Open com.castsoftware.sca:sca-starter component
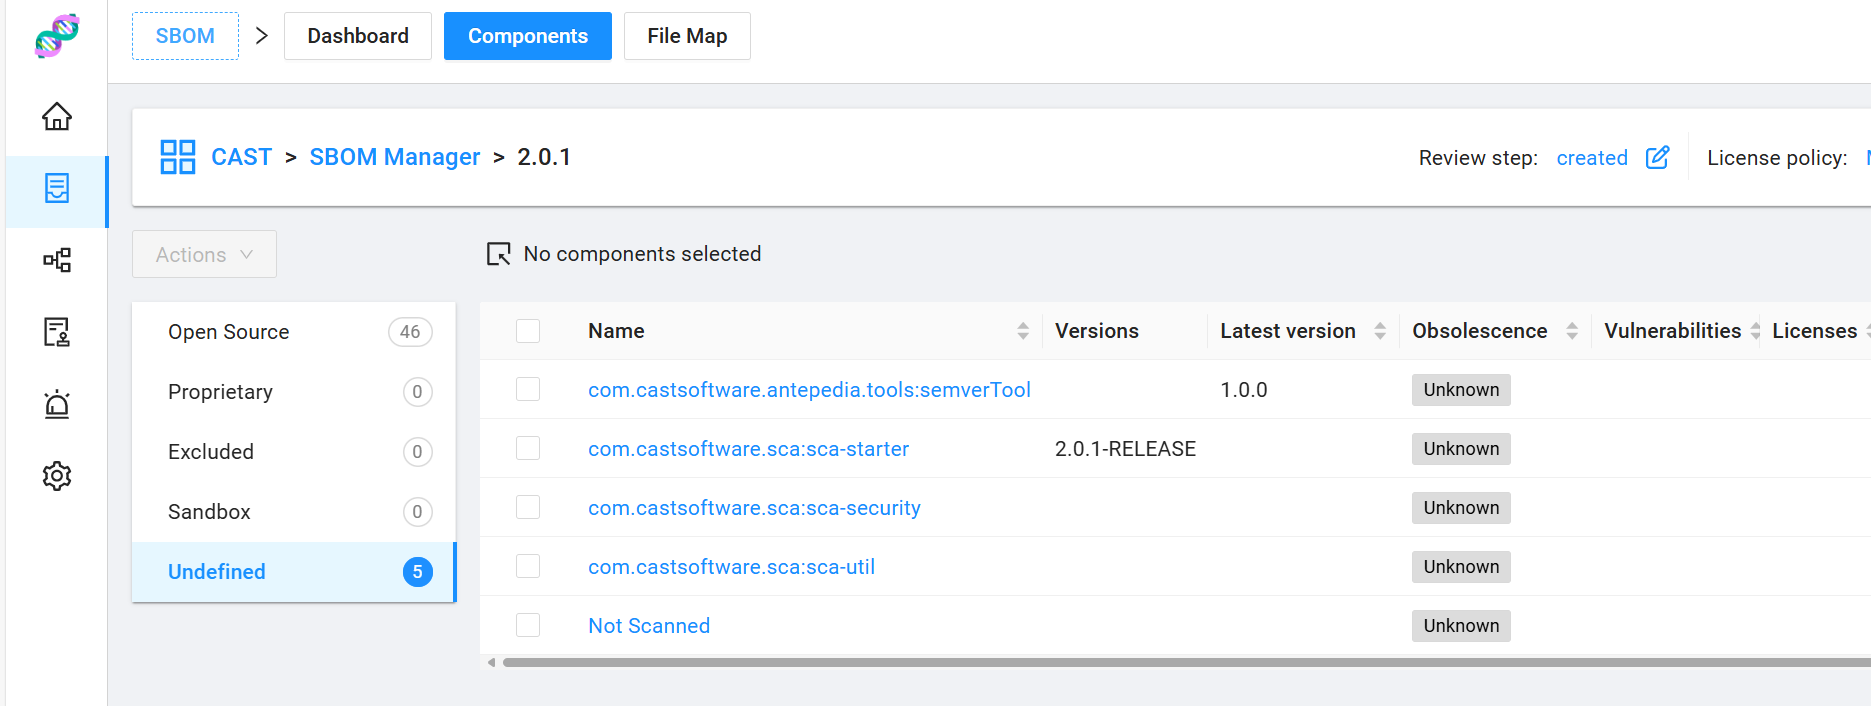The image size is (1871, 706). tap(748, 449)
